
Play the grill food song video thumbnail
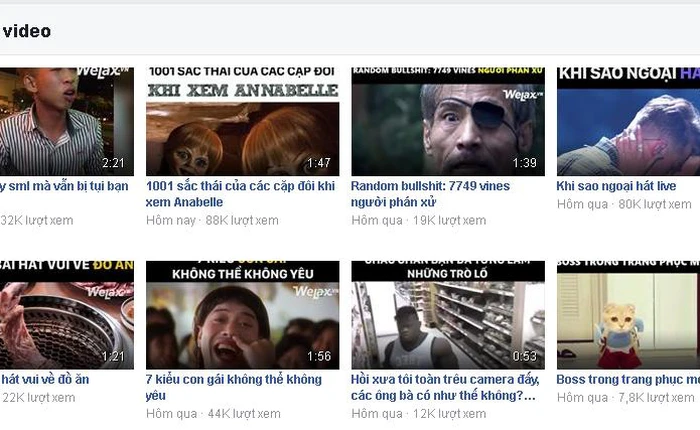pyautogui.click(x=67, y=315)
